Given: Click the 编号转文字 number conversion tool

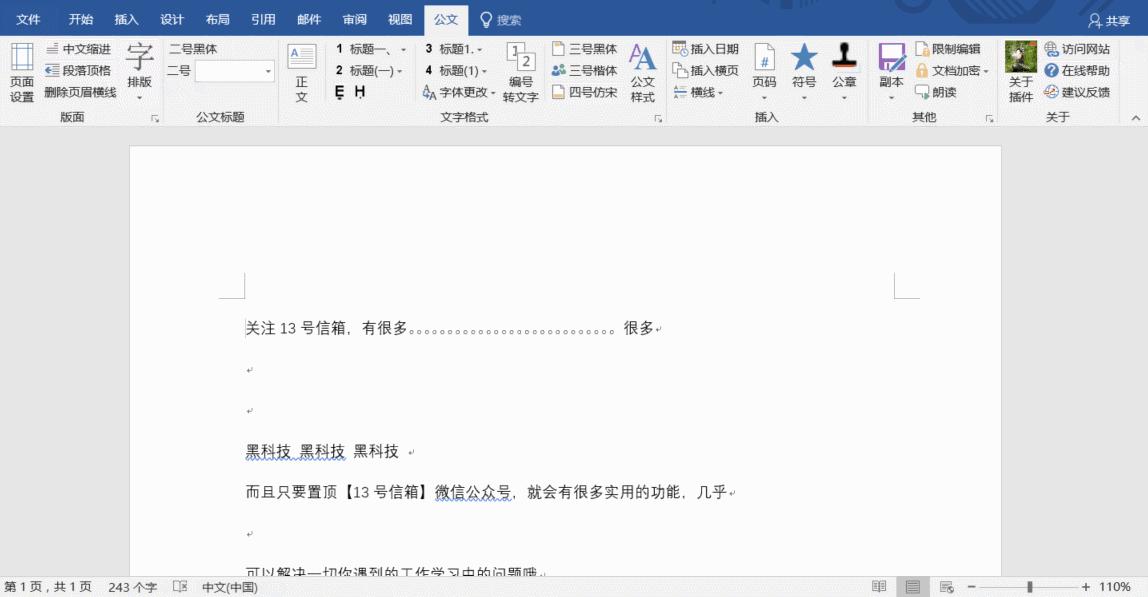Looking at the screenshot, I should click(x=520, y=70).
